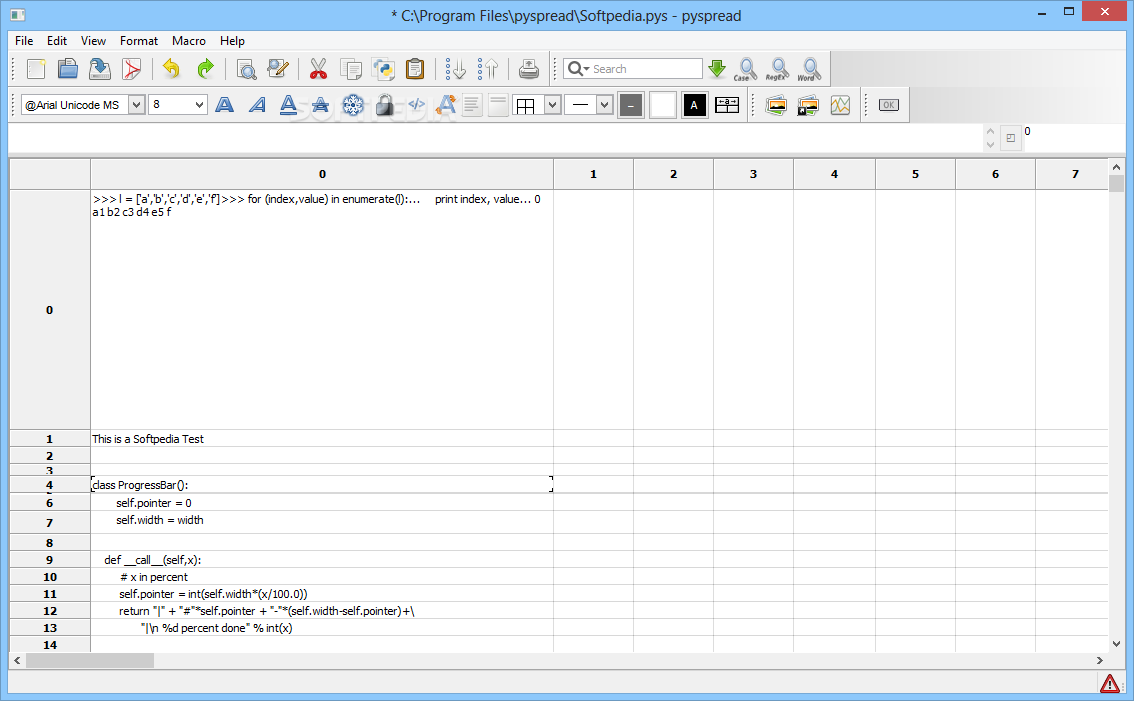This screenshot has height=701, width=1134.
Task: Open the View menu
Action: point(93,41)
